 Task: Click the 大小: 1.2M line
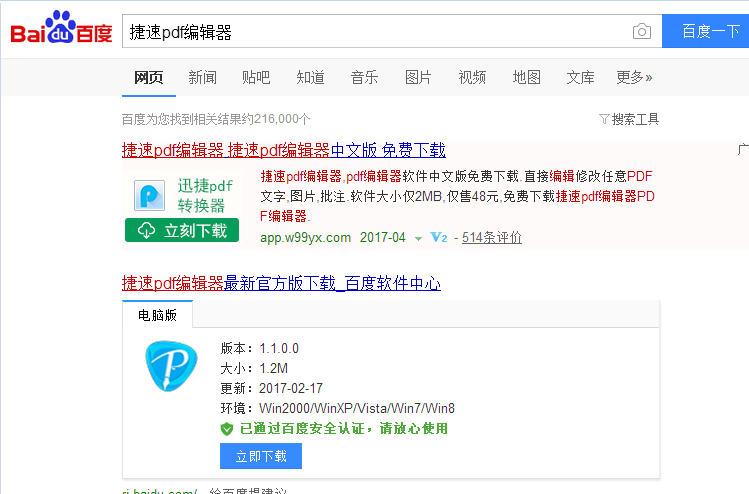254,368
